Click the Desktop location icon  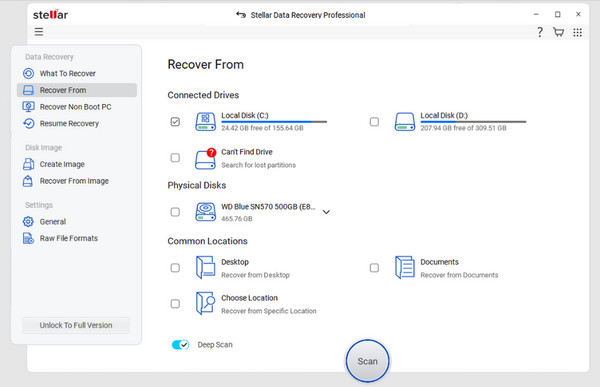205,268
